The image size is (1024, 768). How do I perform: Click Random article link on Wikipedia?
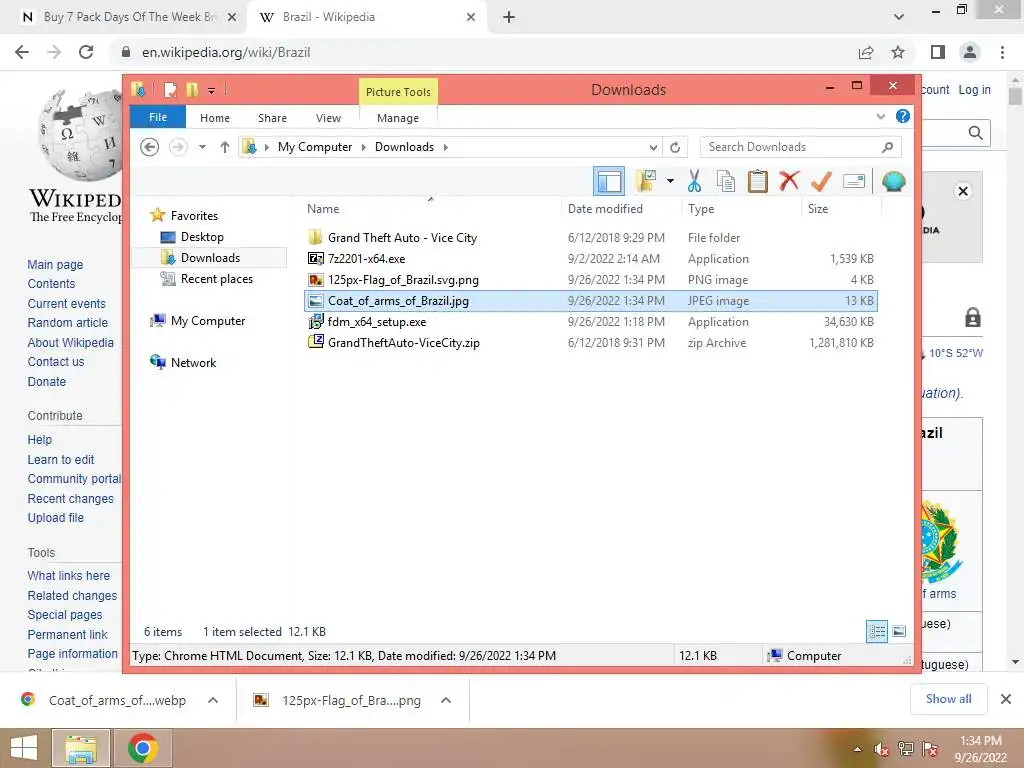pyautogui.click(x=67, y=323)
